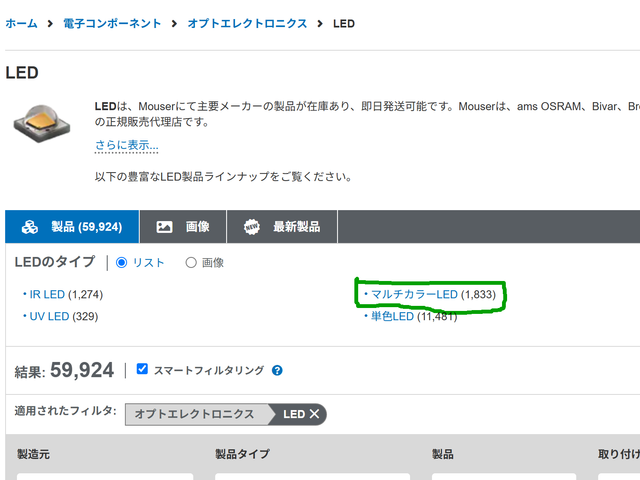The width and height of the screenshot is (640, 480).
Task: Open the マルチカラーLED category link
Action: (414, 294)
